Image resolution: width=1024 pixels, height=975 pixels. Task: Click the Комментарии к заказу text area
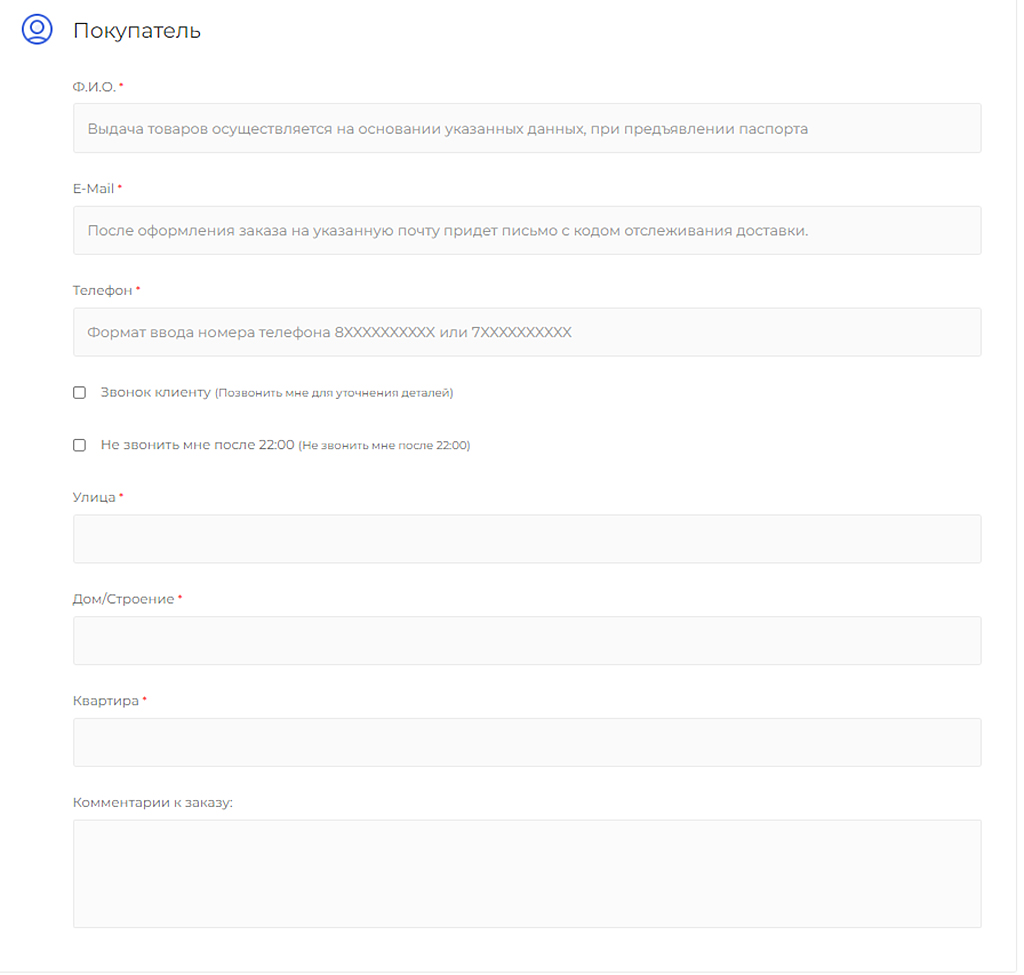tap(527, 873)
